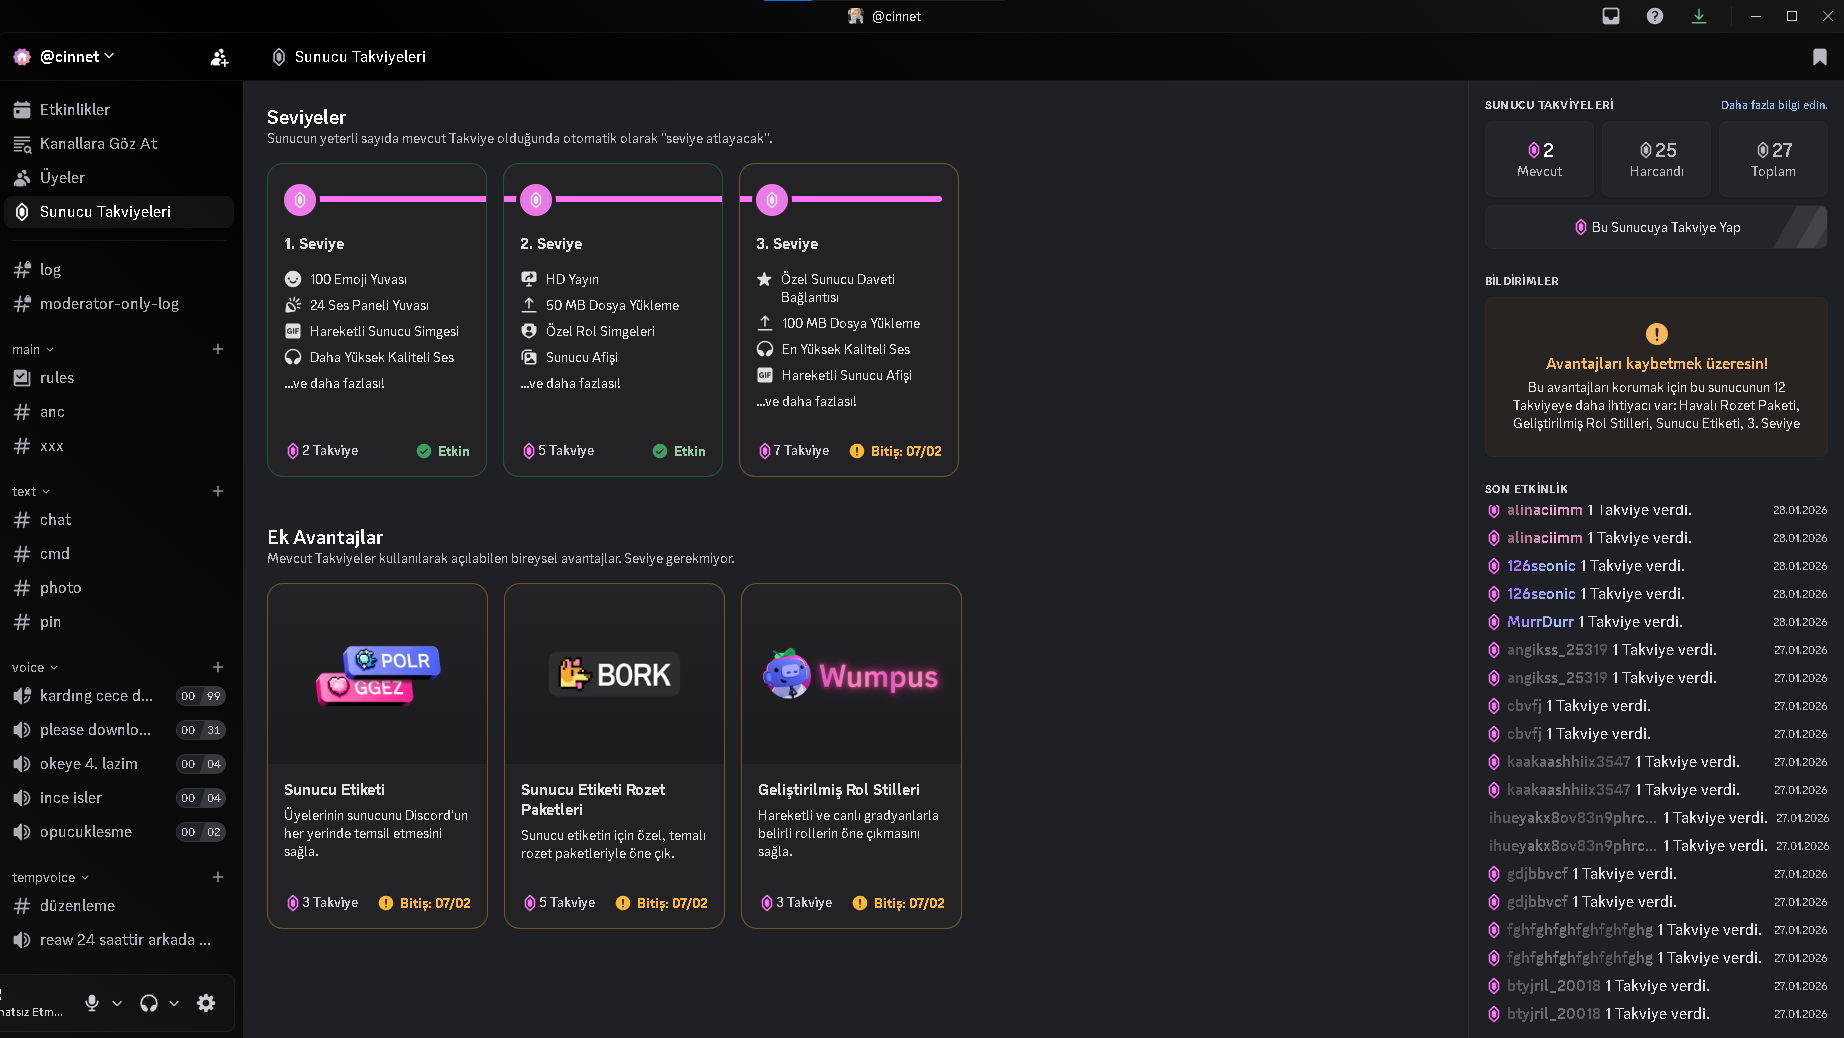Click 'Bu Sunucuya Takviye Yap' button
Image resolution: width=1844 pixels, height=1038 pixels.
[x=1656, y=227]
